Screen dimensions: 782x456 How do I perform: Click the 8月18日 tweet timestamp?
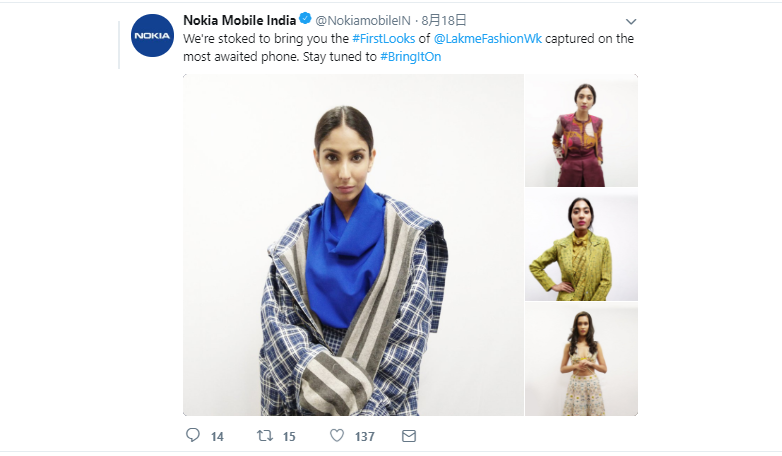coord(444,20)
